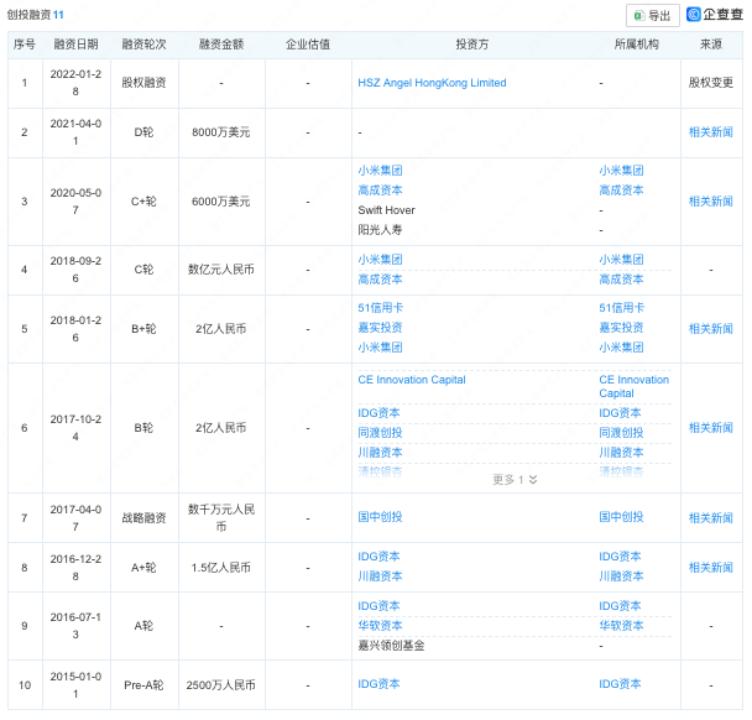Click the 阳光人寿 investor text
Image resolution: width=752 pixels, height=720 pixels.
coord(380,230)
